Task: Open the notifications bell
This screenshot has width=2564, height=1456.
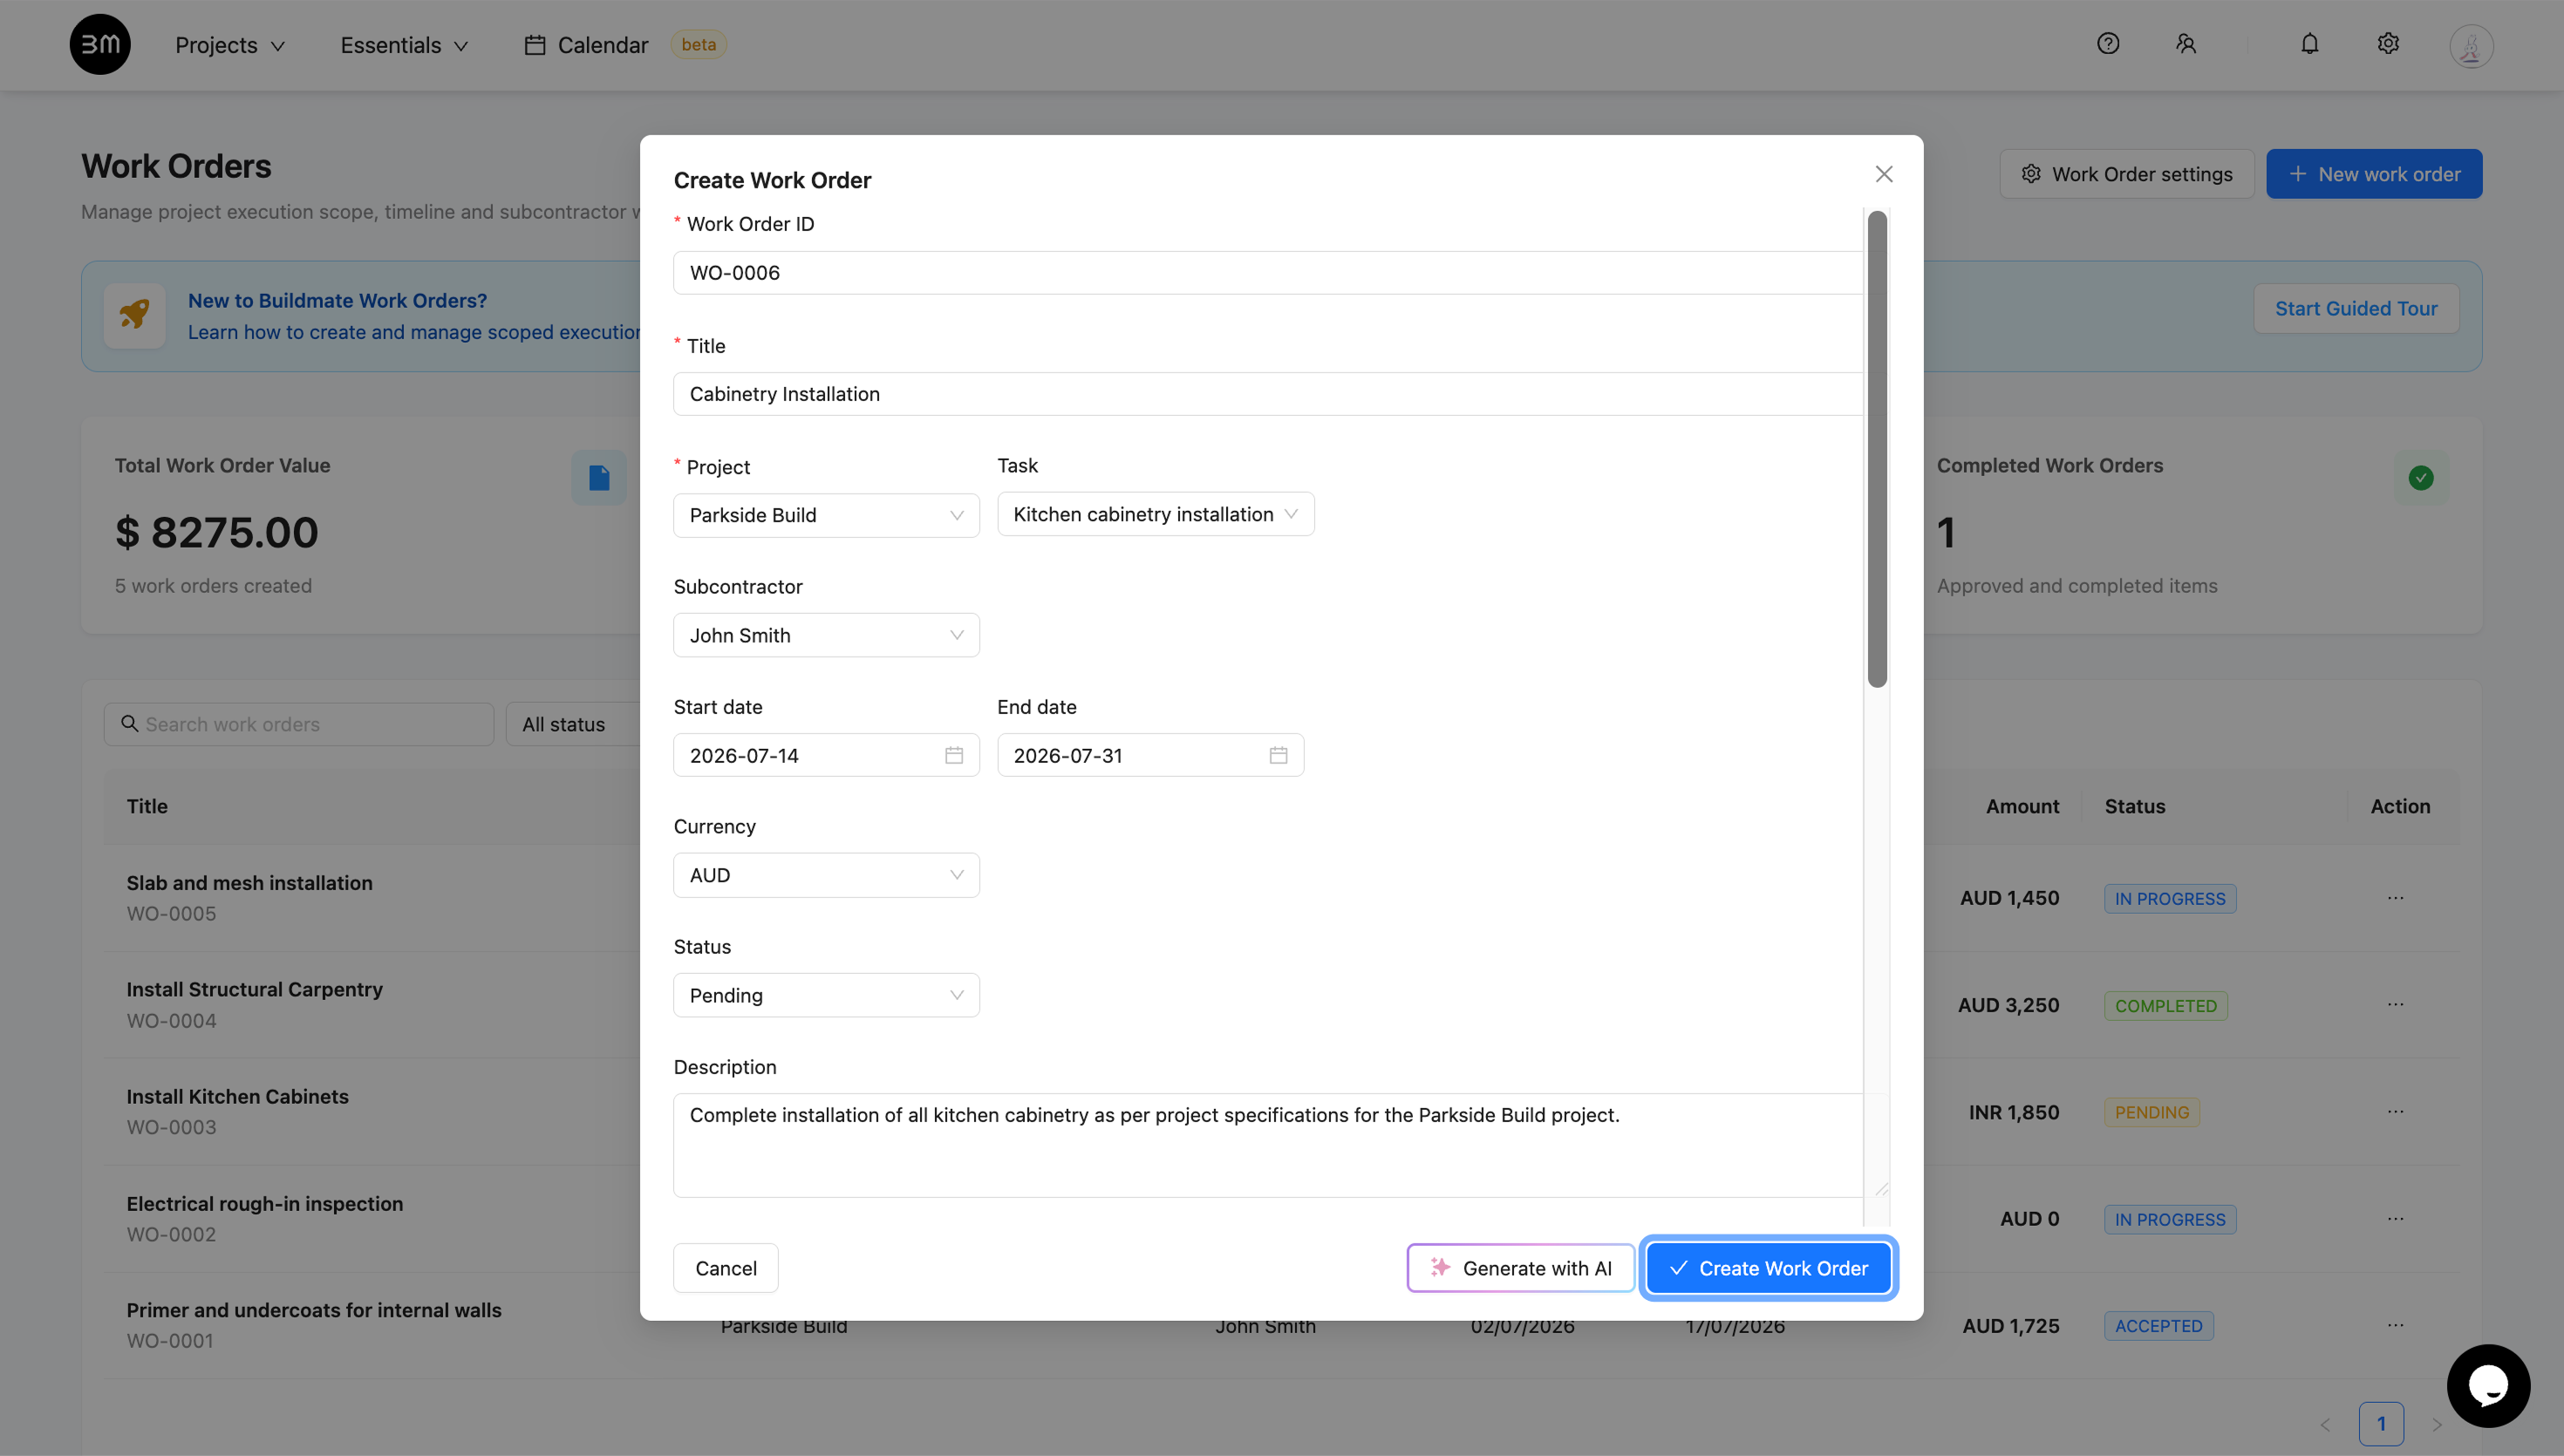Action: [2310, 44]
